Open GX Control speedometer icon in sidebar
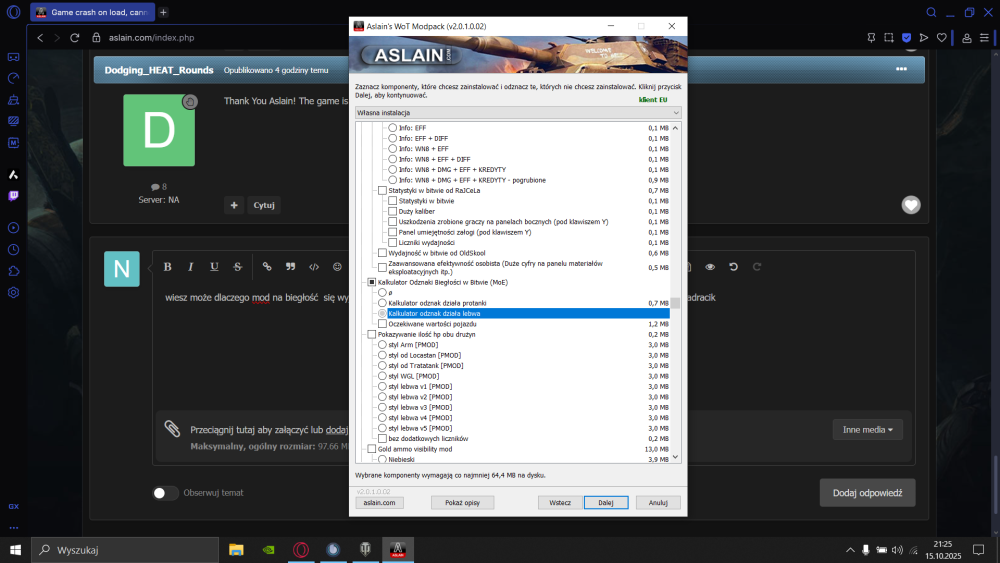1000x563 pixels. point(13,78)
